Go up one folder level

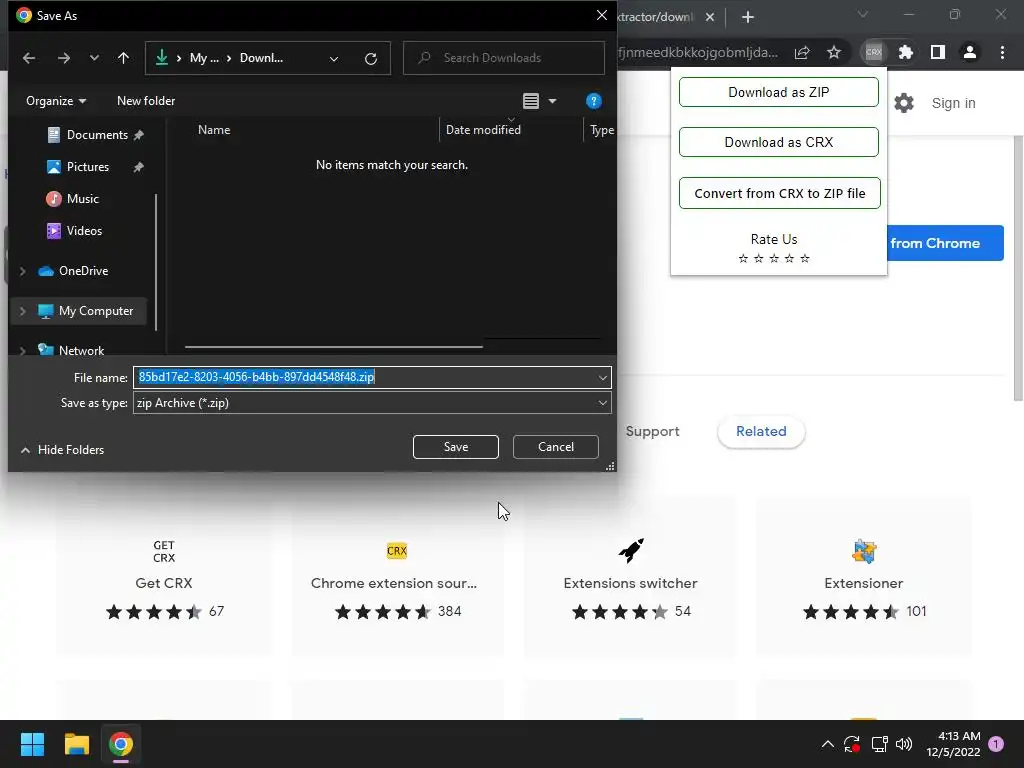[x=123, y=58]
